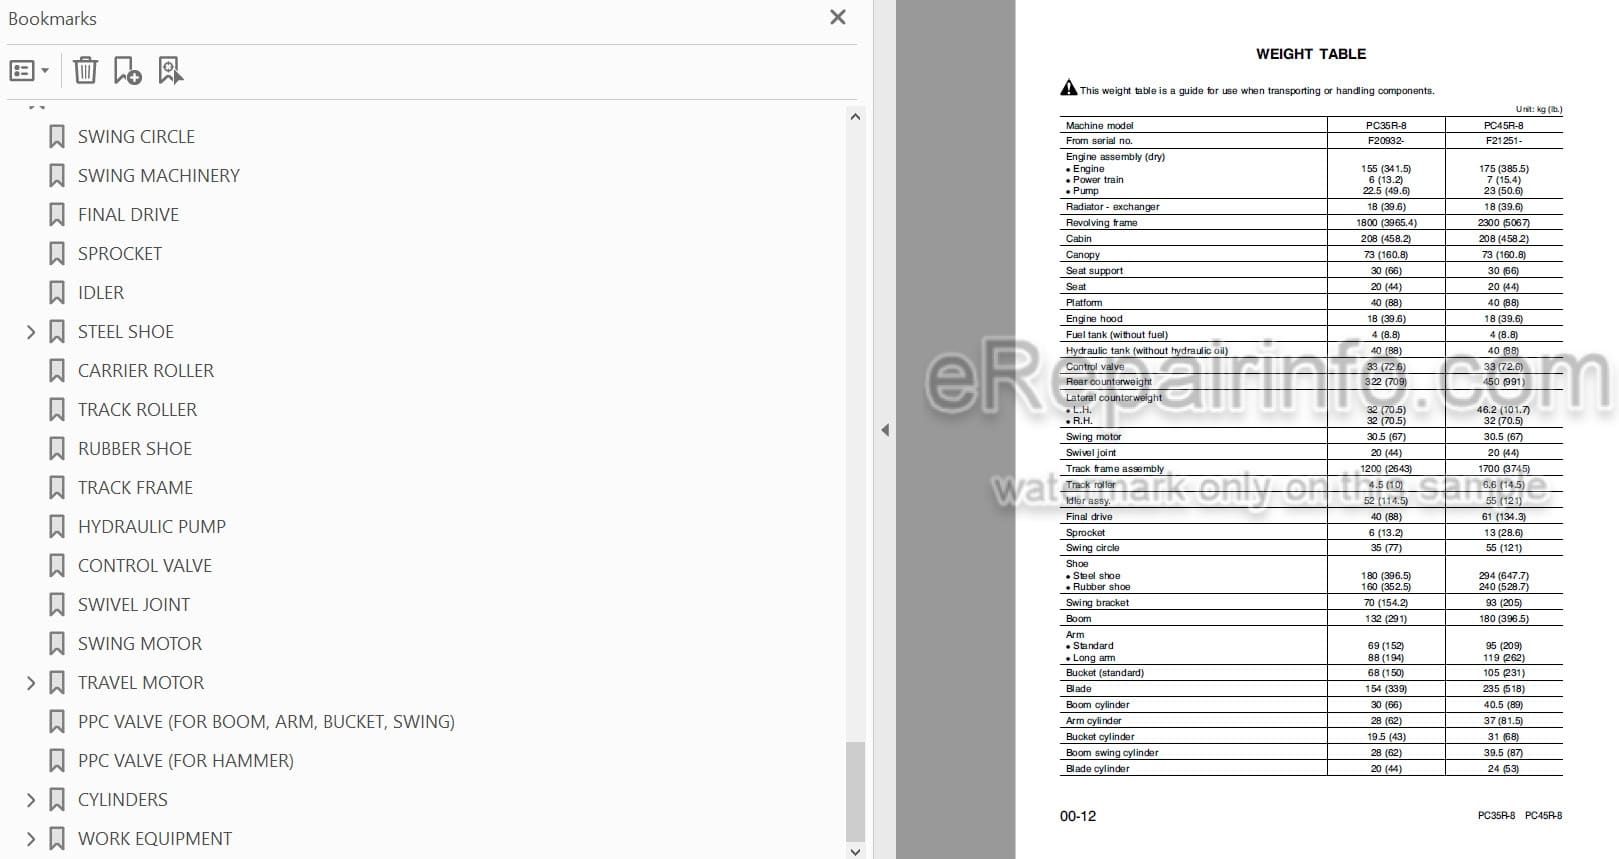Add a new bookmark icon
Viewport: 1619px width, 859px height.
tap(127, 71)
